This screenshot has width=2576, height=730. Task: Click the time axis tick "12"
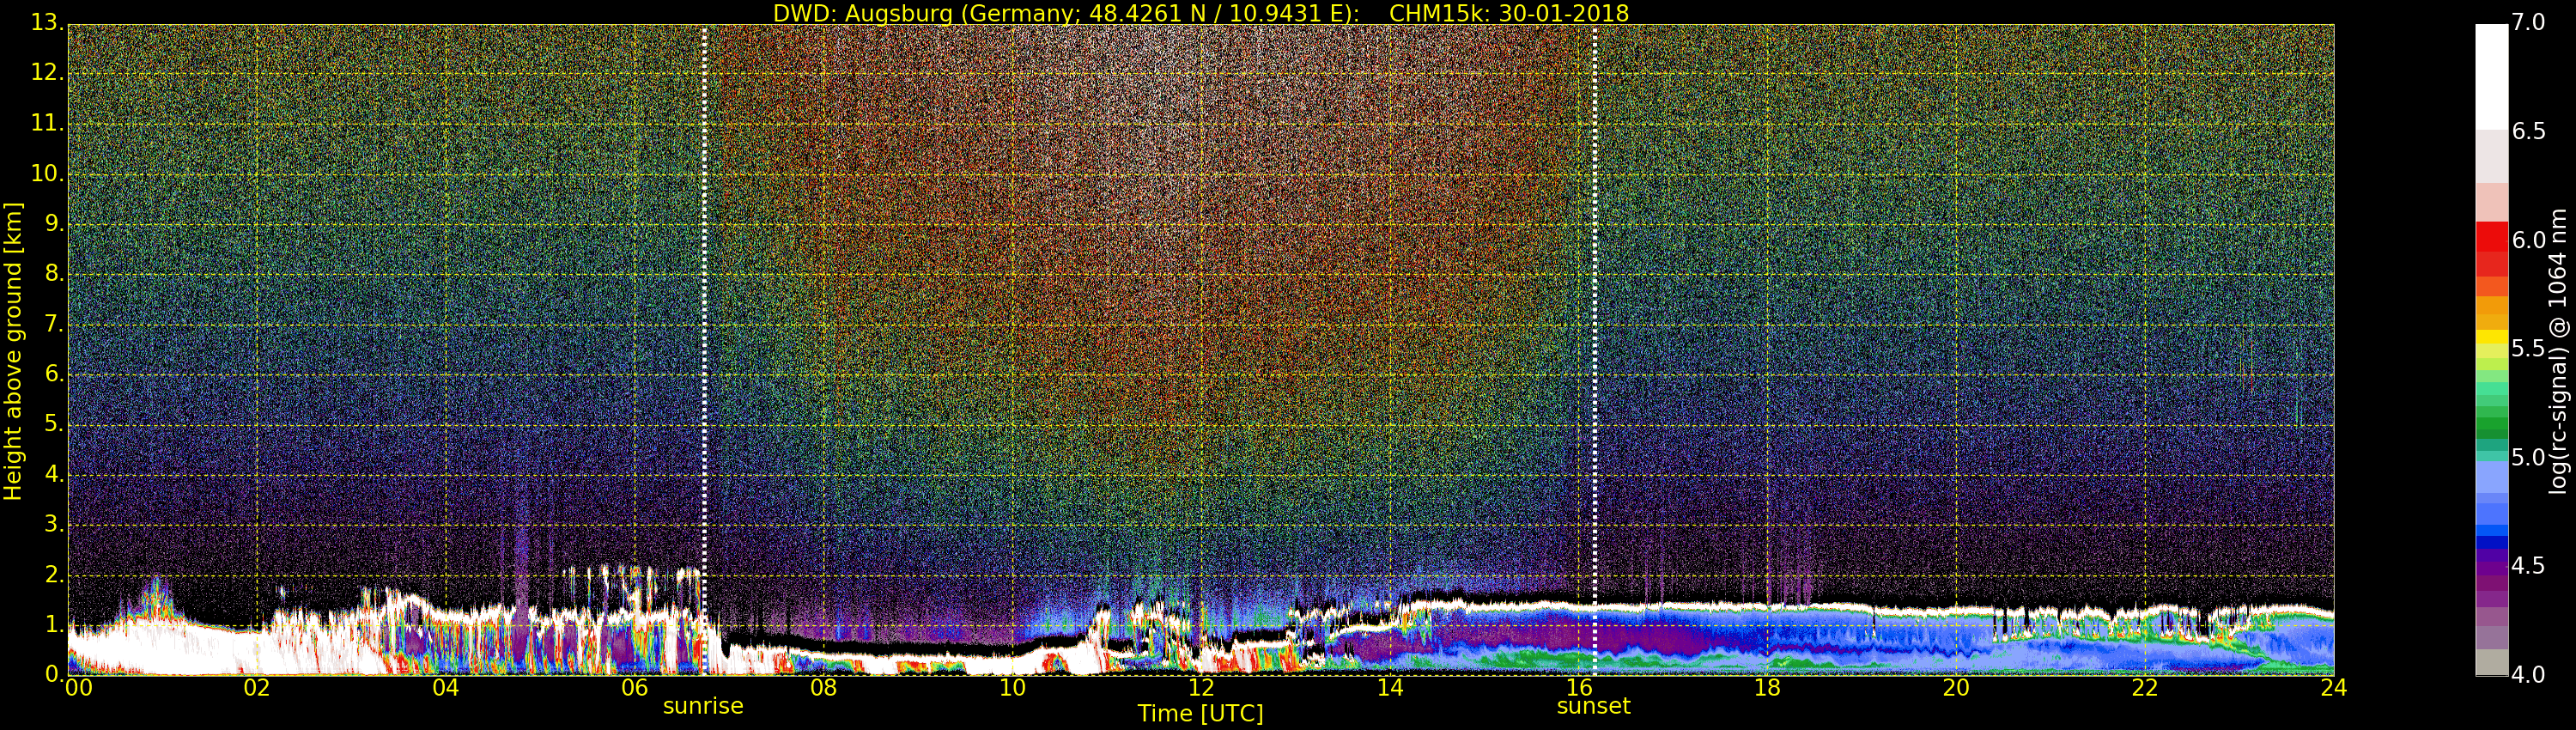point(1201,688)
